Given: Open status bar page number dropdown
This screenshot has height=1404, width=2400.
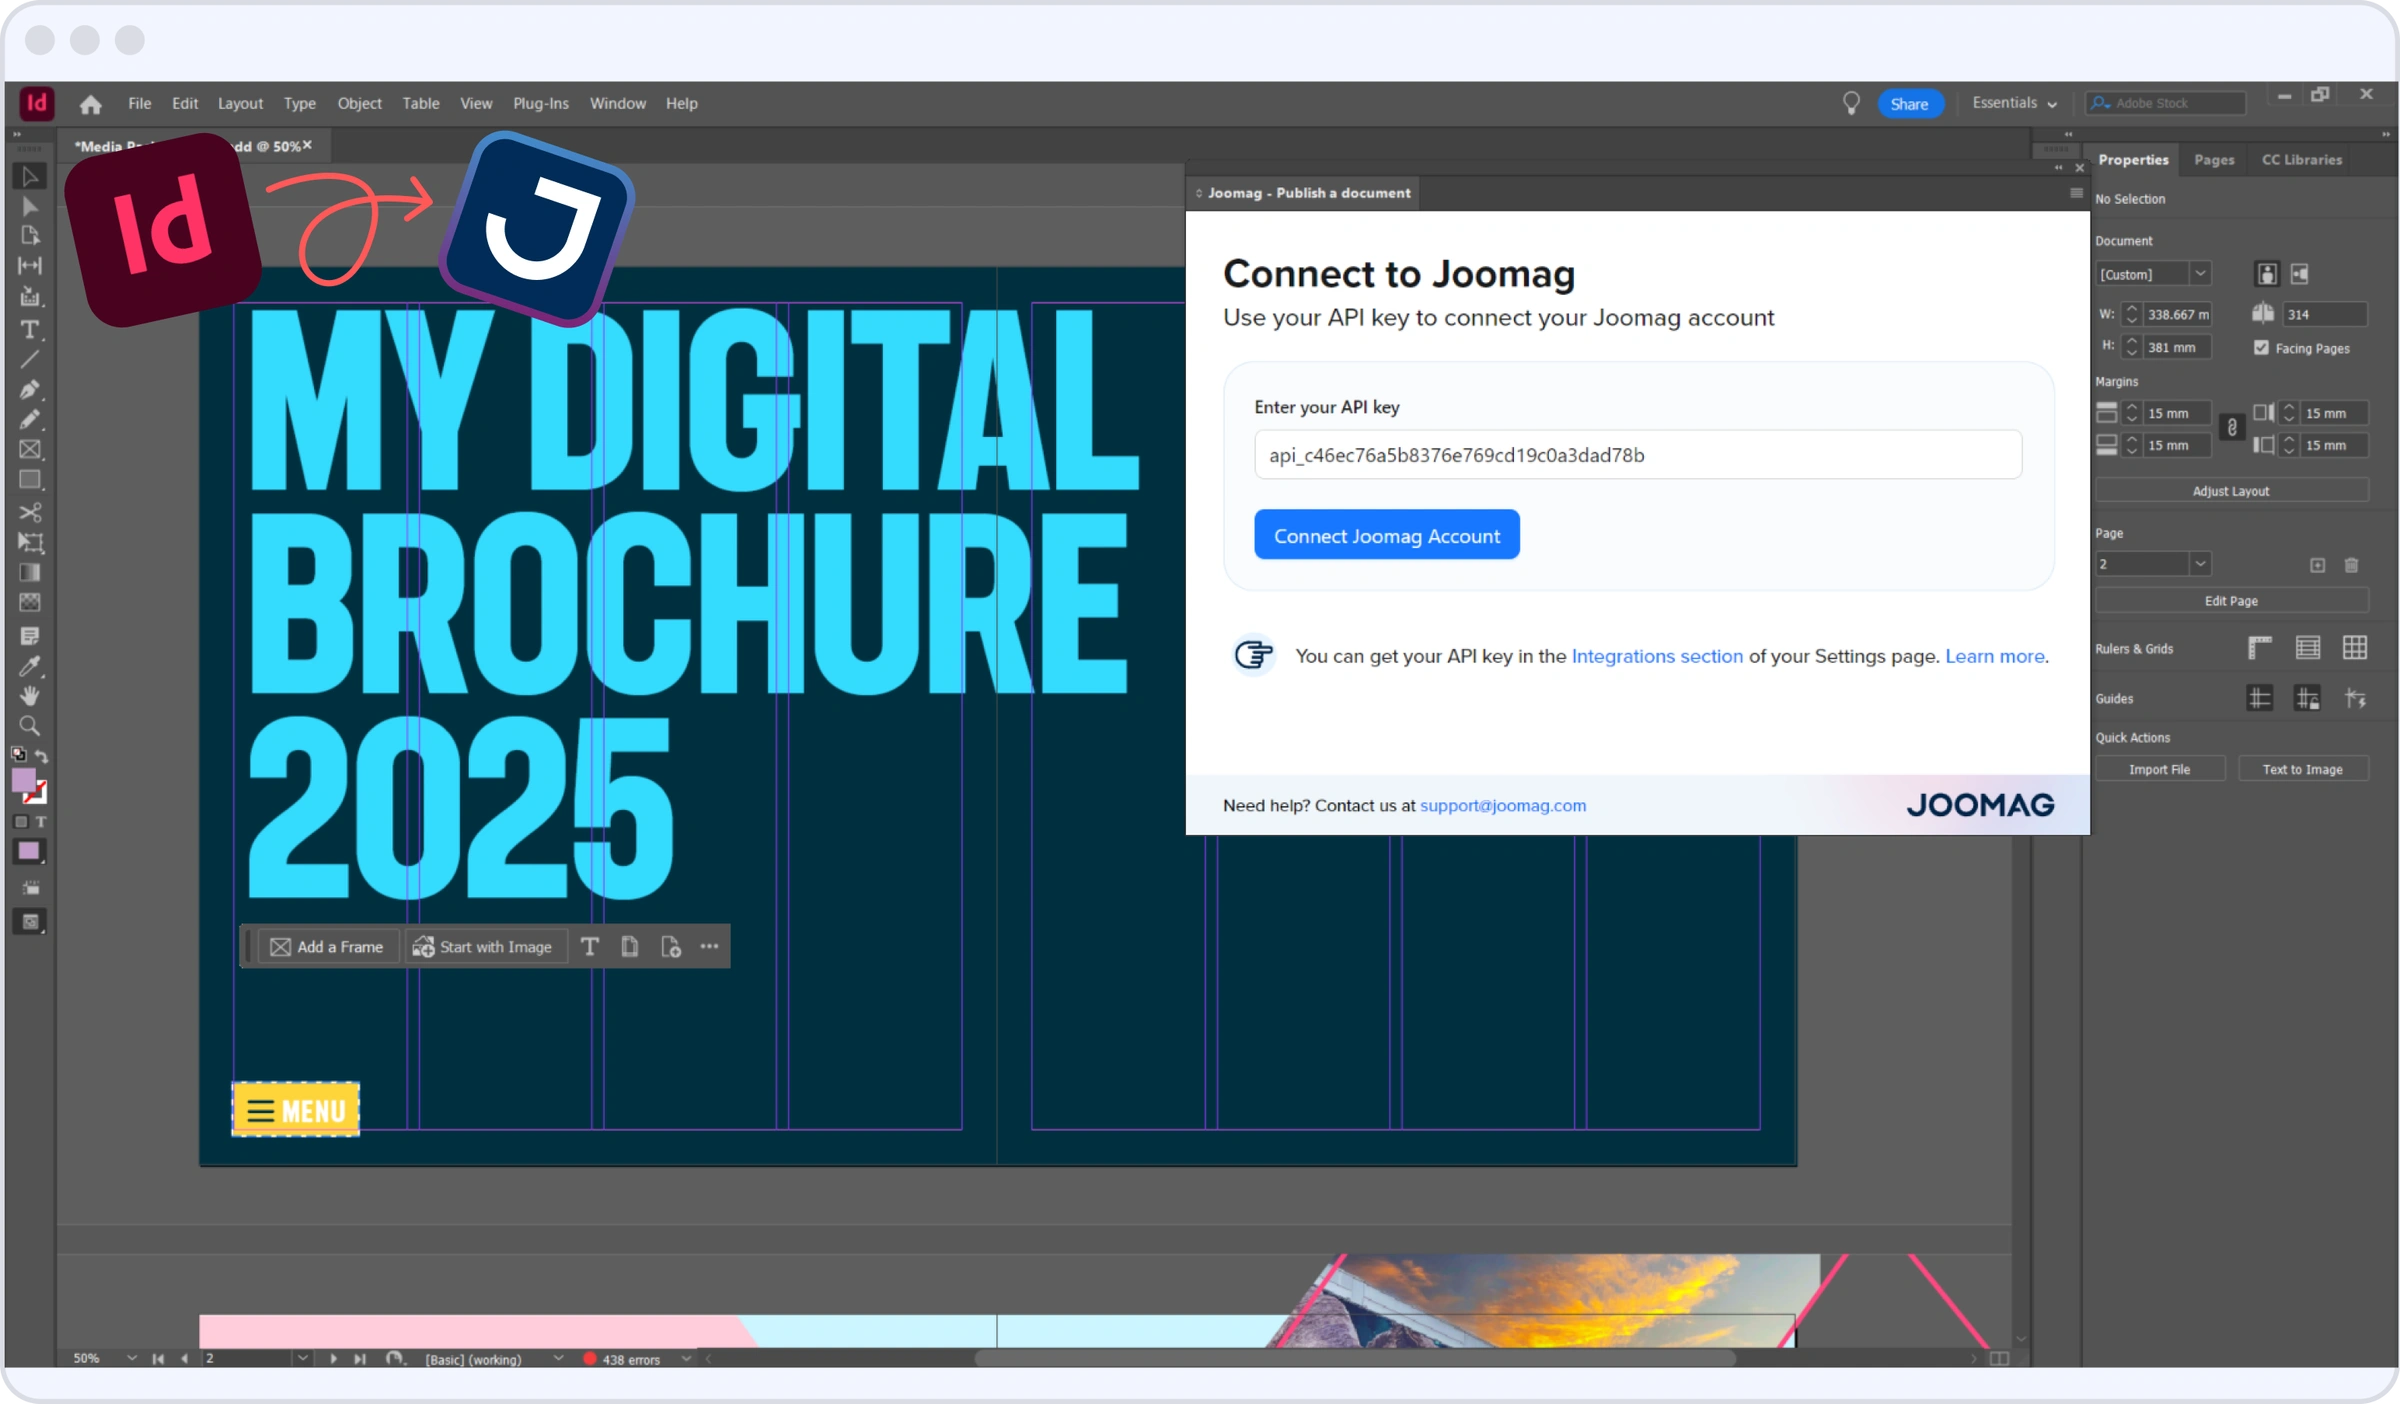Looking at the screenshot, I should tap(302, 1358).
